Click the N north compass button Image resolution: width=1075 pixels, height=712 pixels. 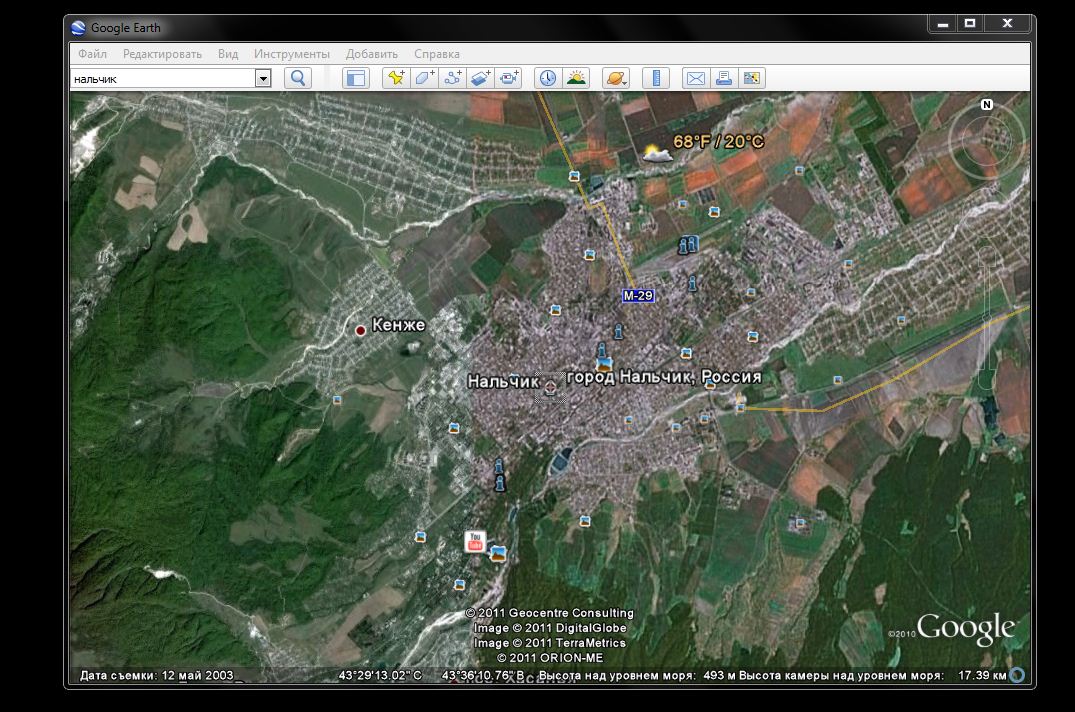click(x=987, y=105)
